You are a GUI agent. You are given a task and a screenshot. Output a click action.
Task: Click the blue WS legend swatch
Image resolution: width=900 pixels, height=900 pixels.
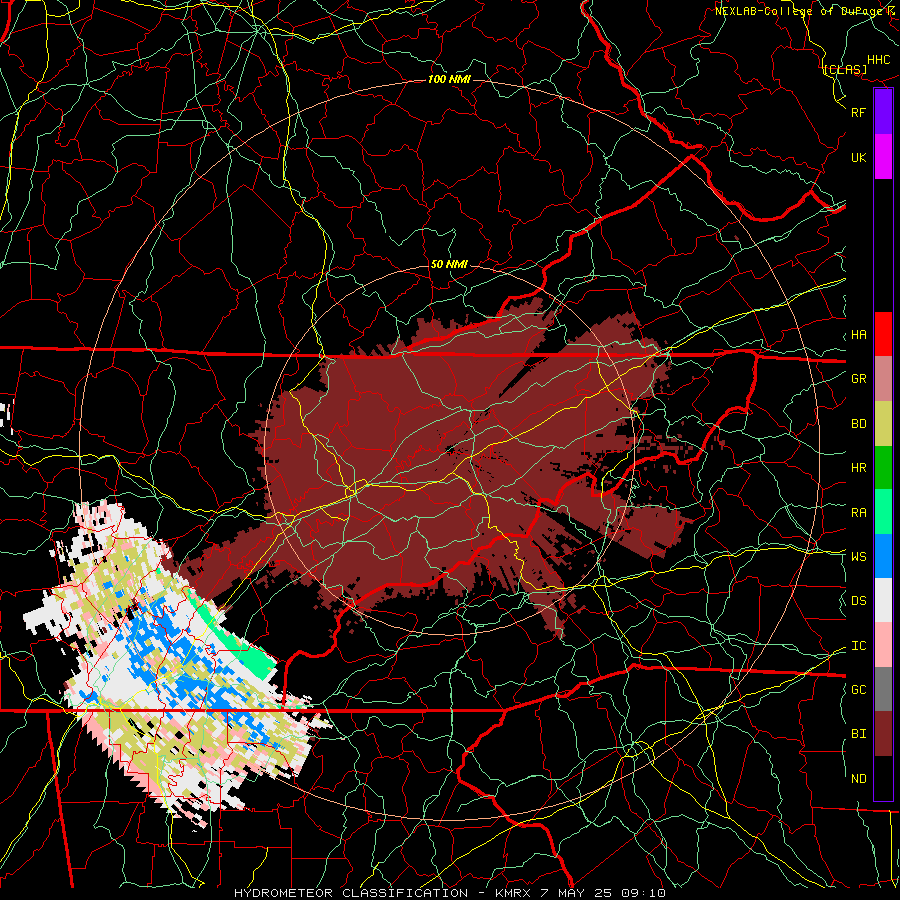click(883, 556)
